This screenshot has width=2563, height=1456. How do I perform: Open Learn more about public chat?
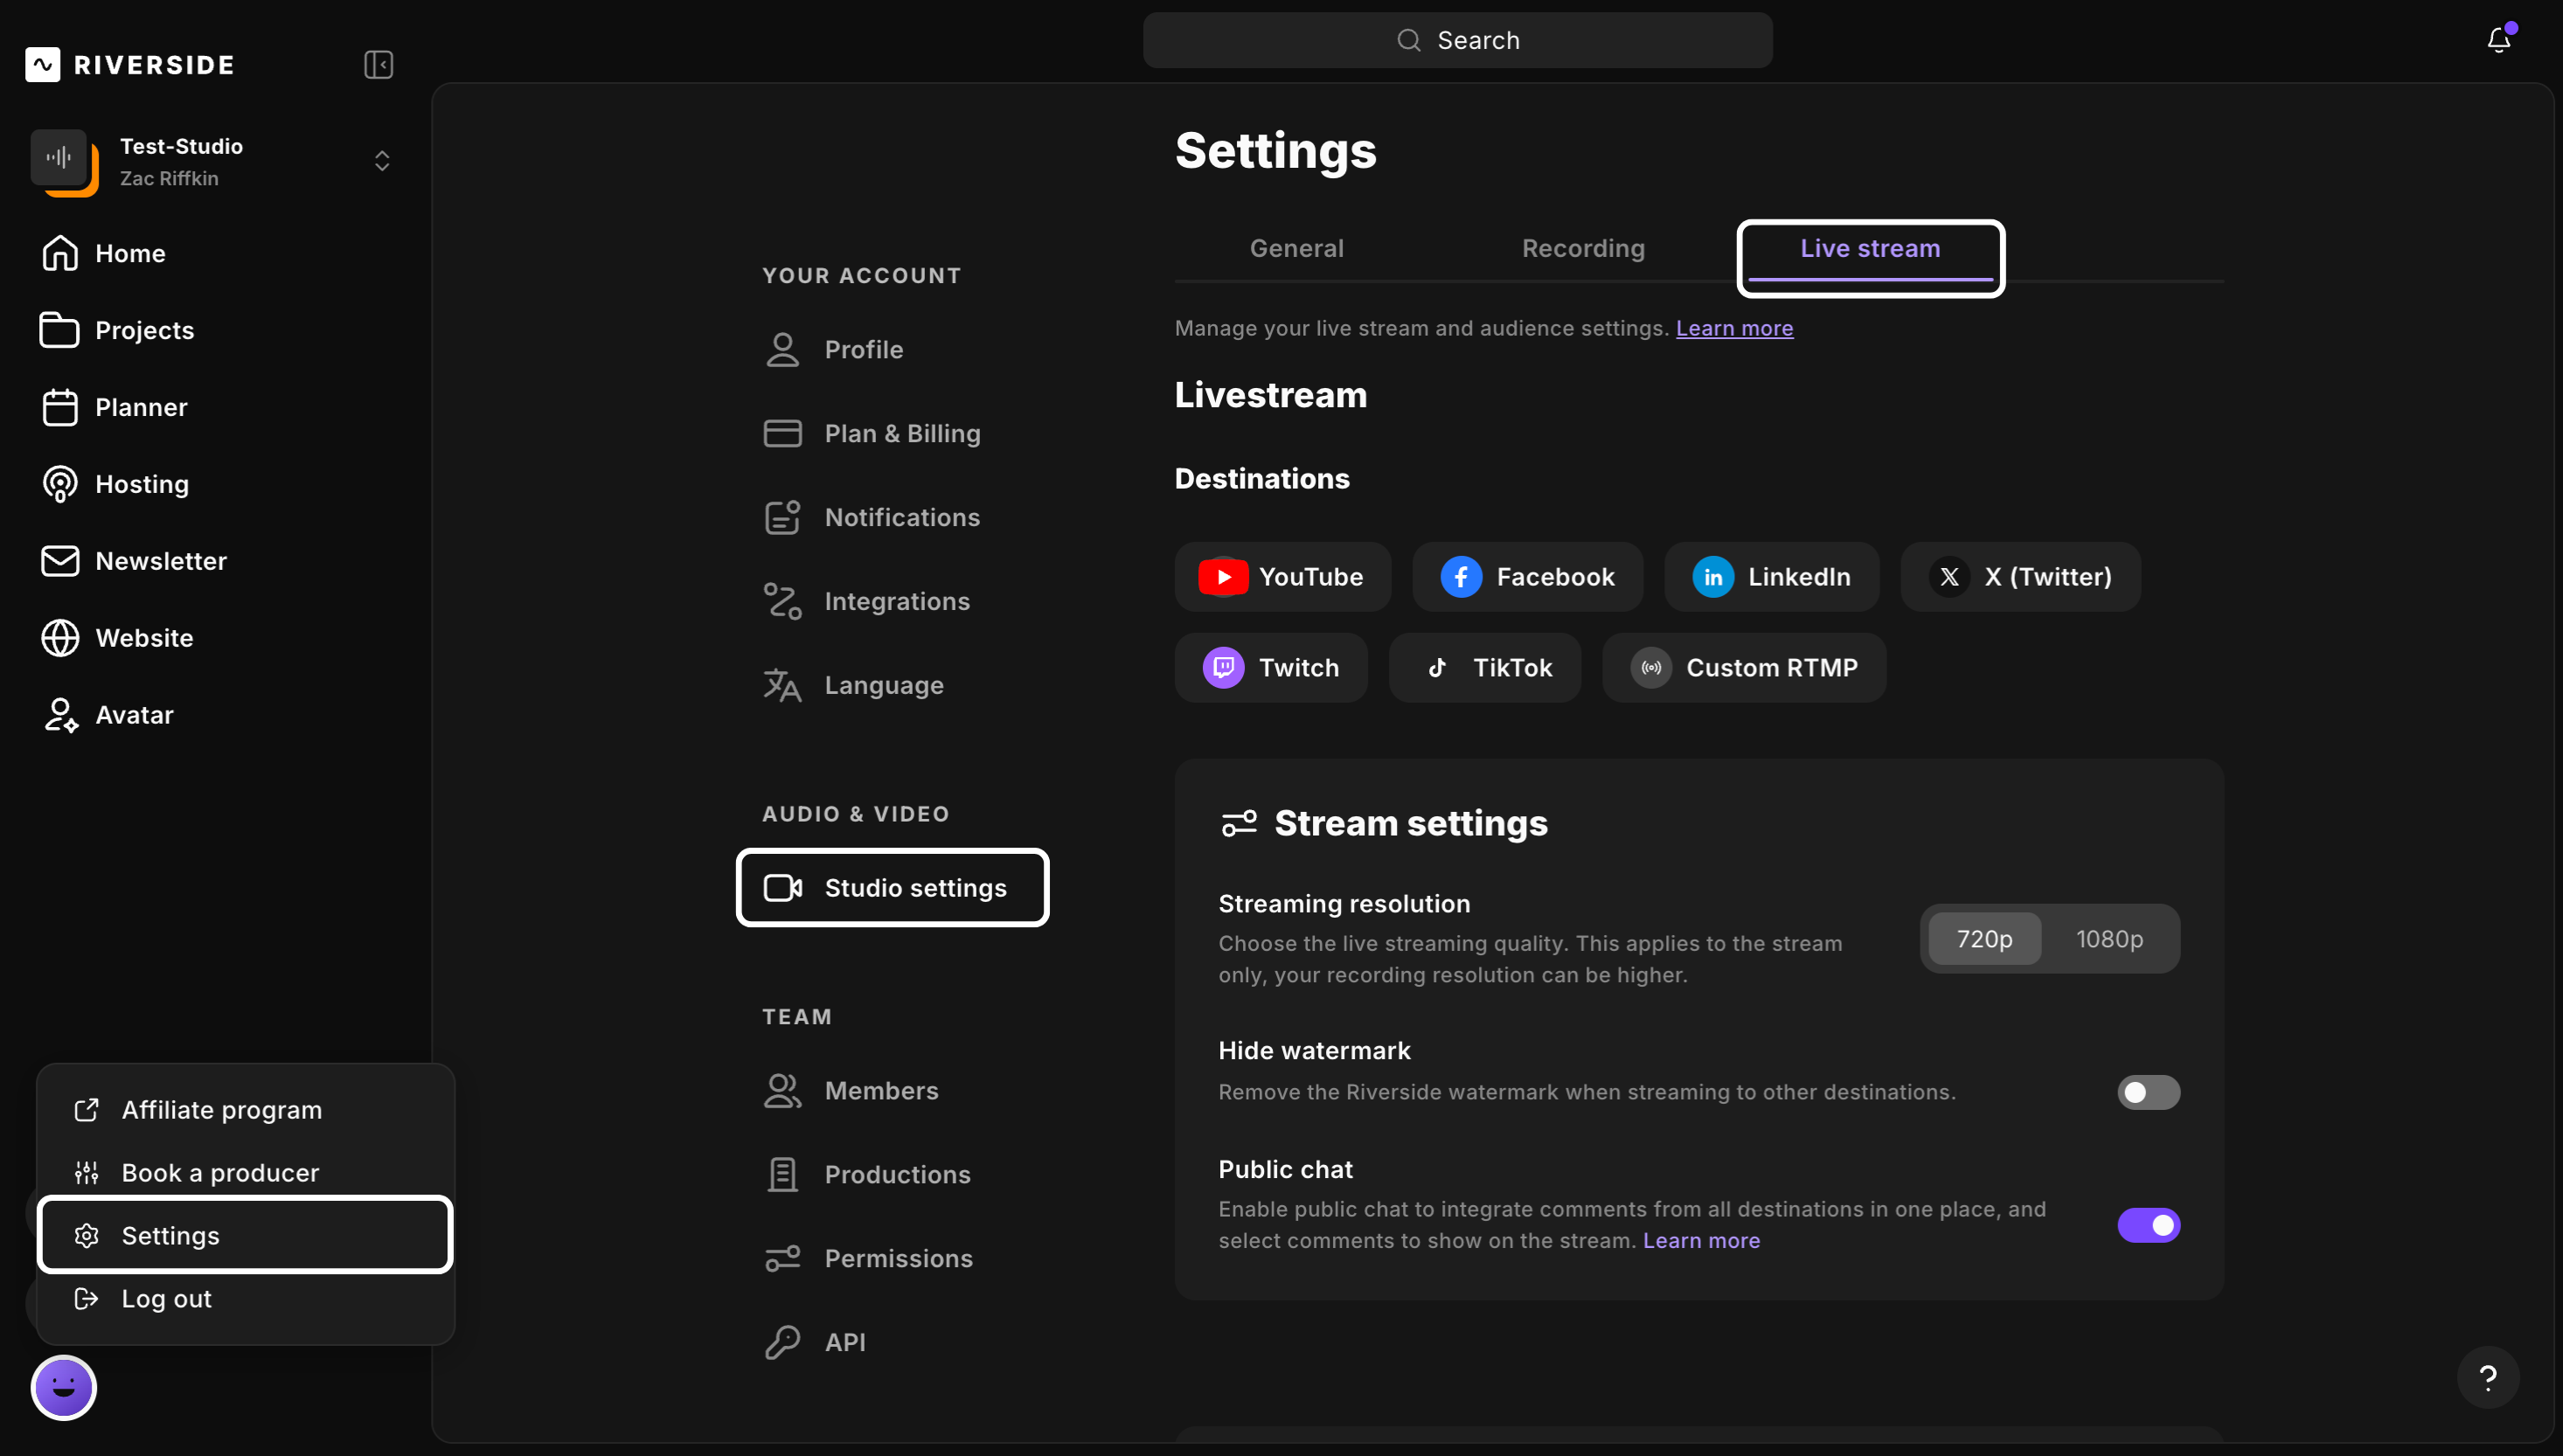point(1701,1241)
